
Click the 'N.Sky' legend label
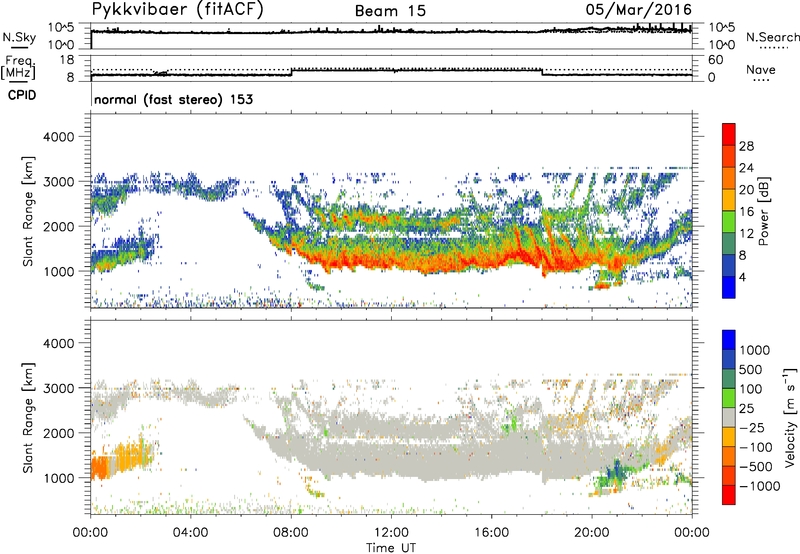click(x=19, y=37)
